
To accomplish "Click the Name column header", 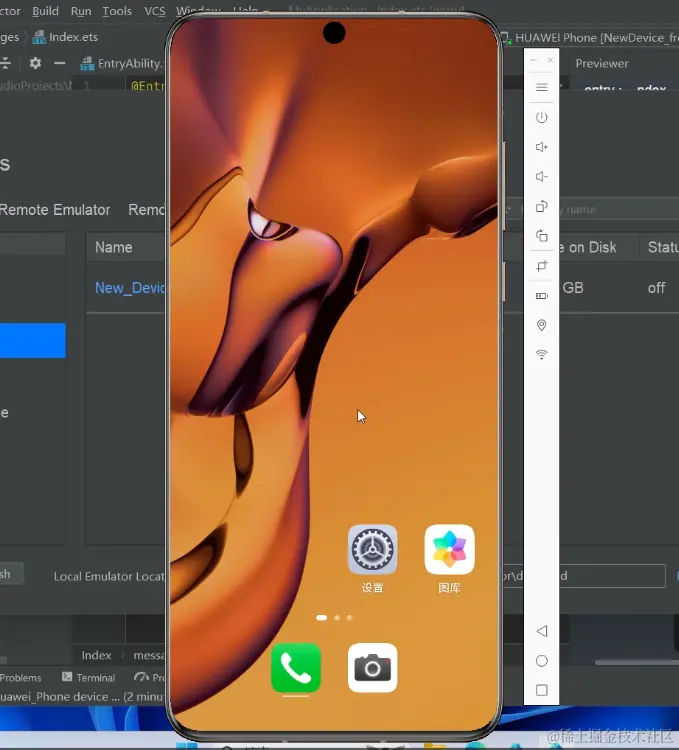I will tap(113, 247).
